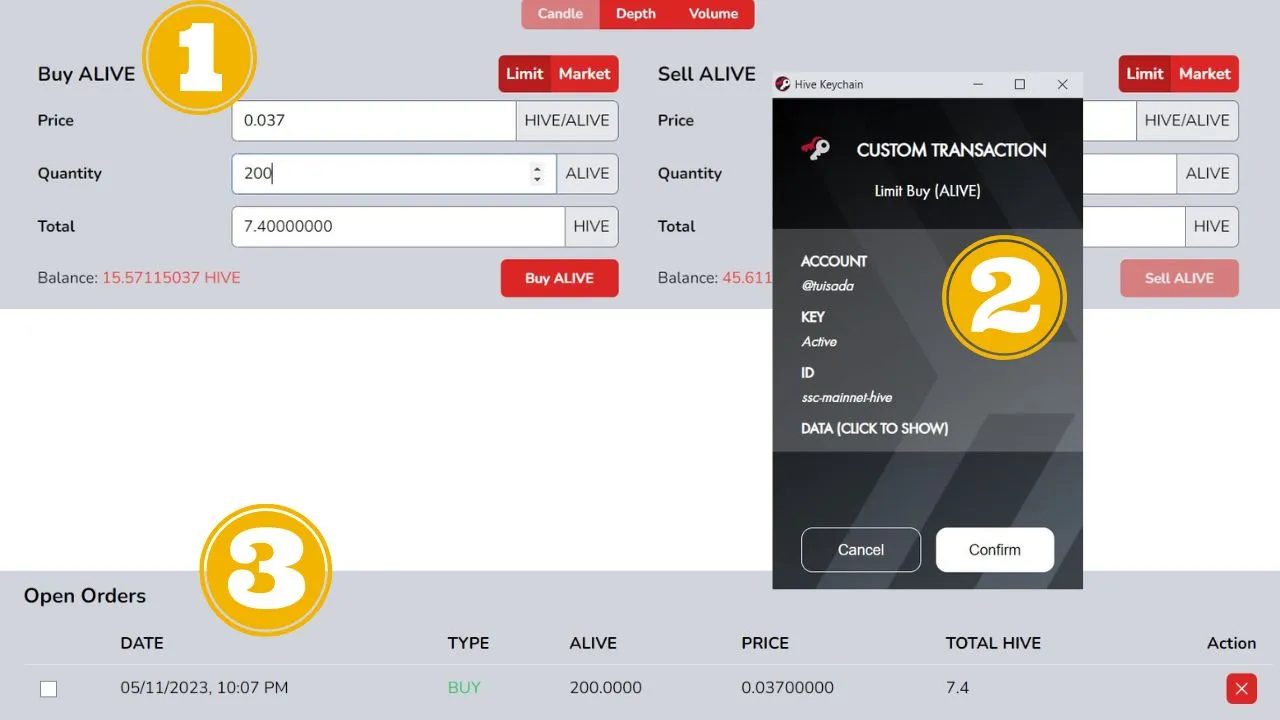Image resolution: width=1280 pixels, height=720 pixels.
Task: Click the 0.03700000 price cell
Action: pyautogui.click(x=787, y=688)
